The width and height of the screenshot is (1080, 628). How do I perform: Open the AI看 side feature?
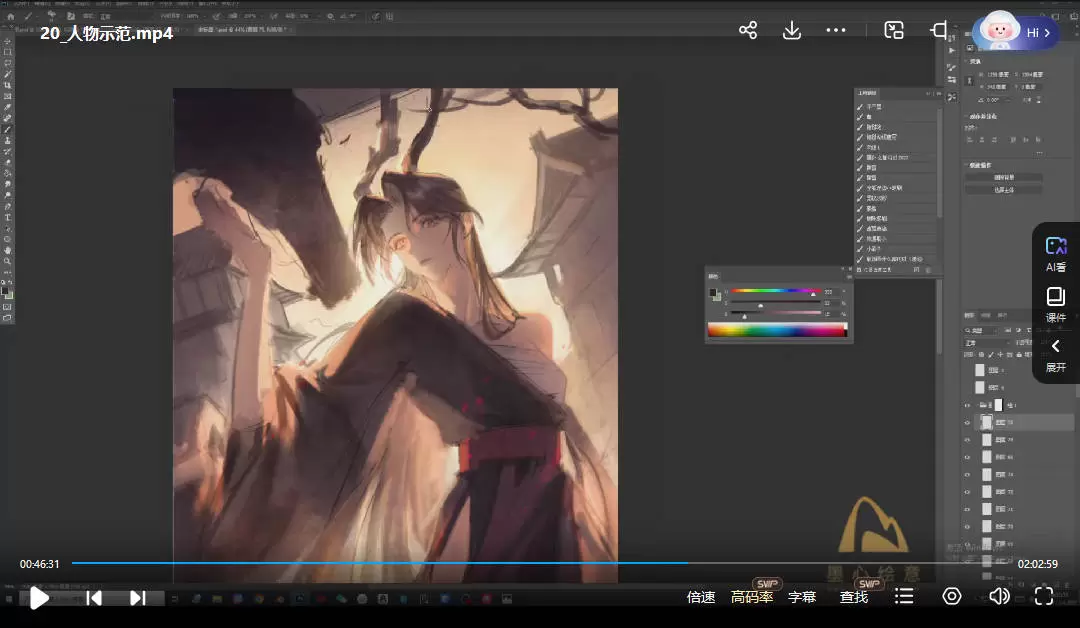pos(1056,254)
